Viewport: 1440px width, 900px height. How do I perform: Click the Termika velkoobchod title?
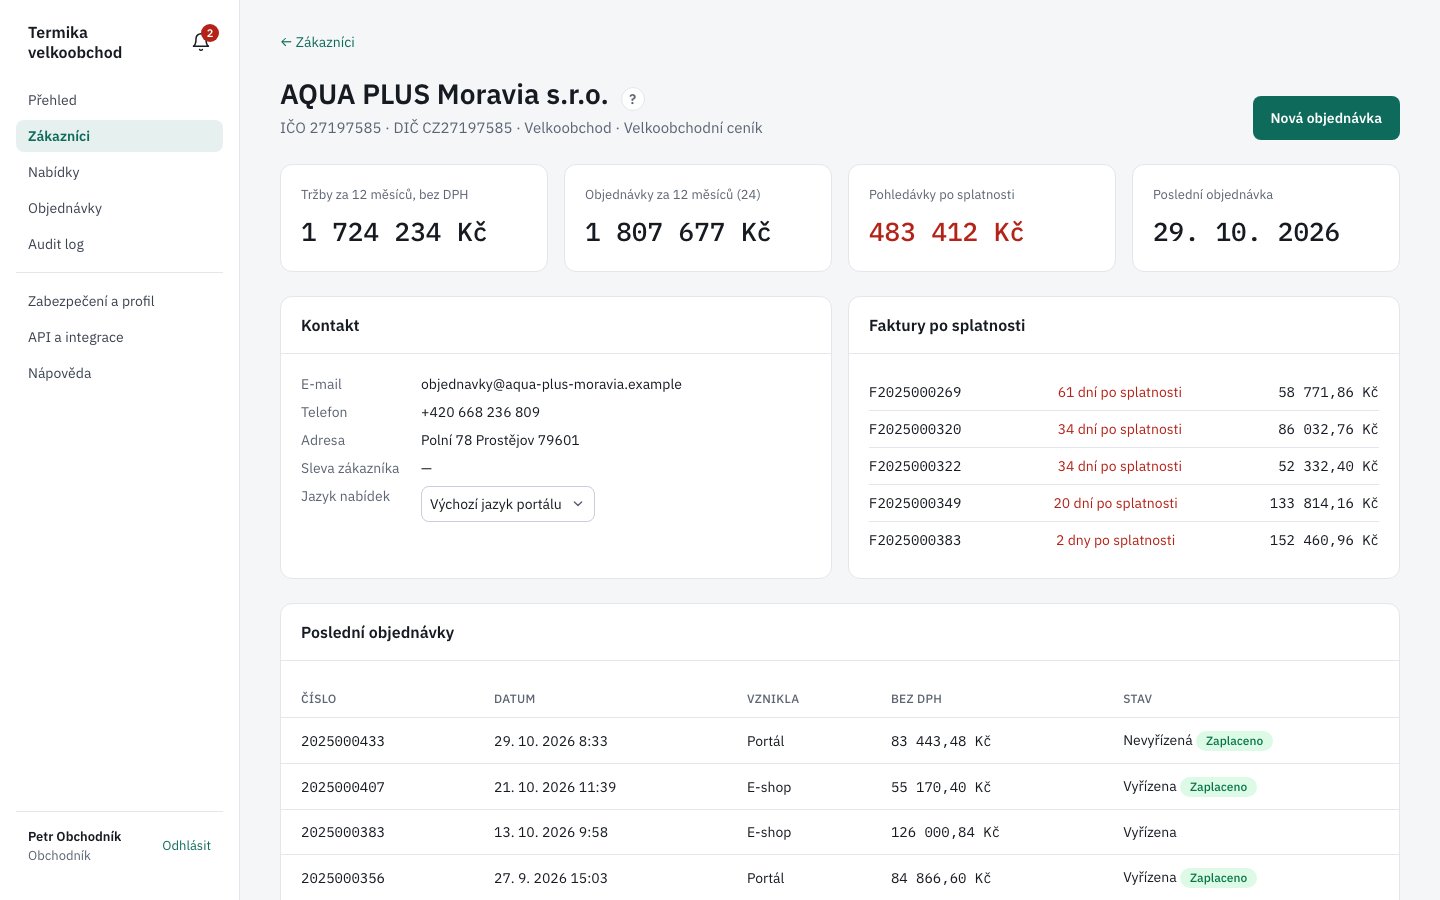75,42
